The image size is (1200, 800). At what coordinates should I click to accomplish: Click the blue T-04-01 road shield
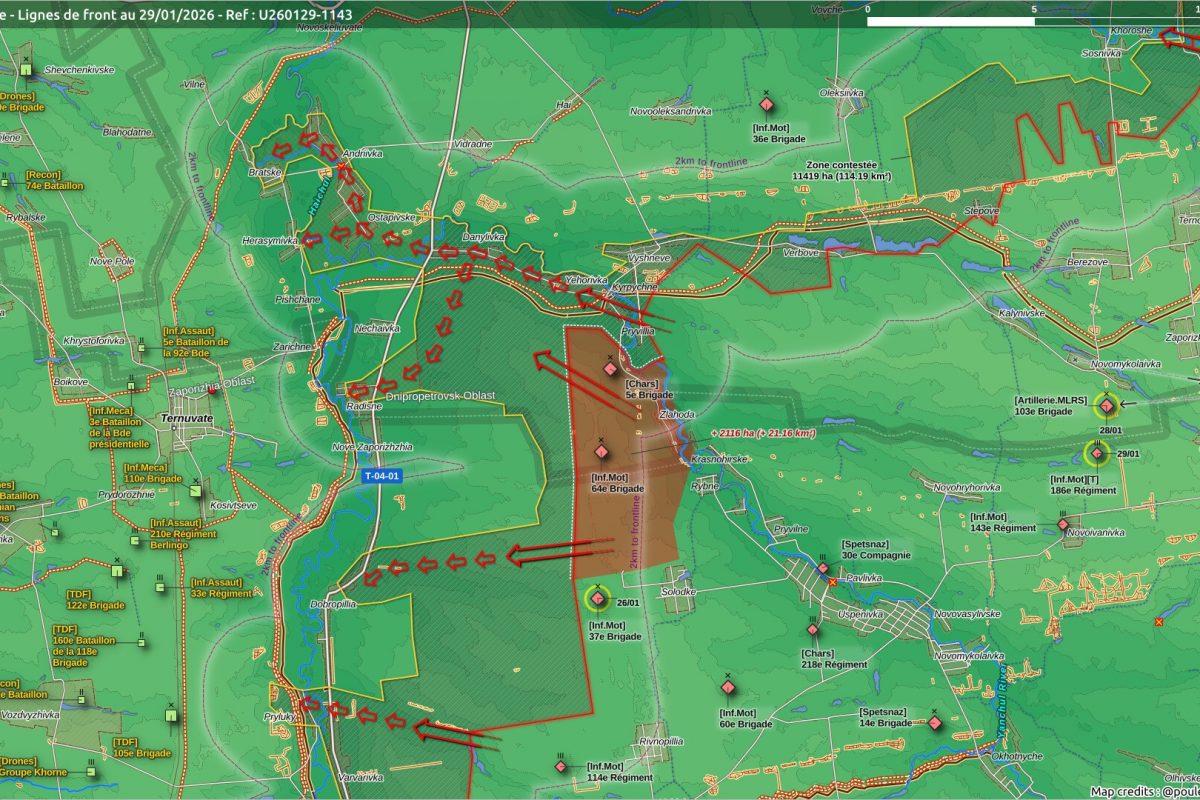(382, 477)
